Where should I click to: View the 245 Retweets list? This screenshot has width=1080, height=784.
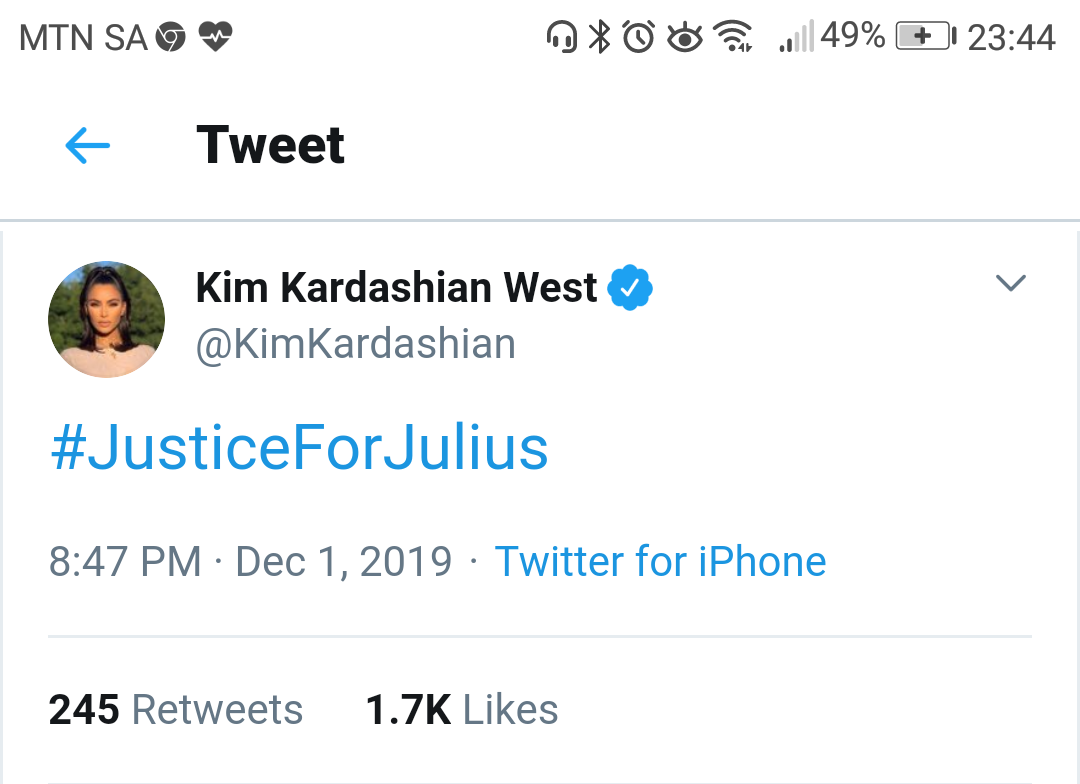pos(176,710)
